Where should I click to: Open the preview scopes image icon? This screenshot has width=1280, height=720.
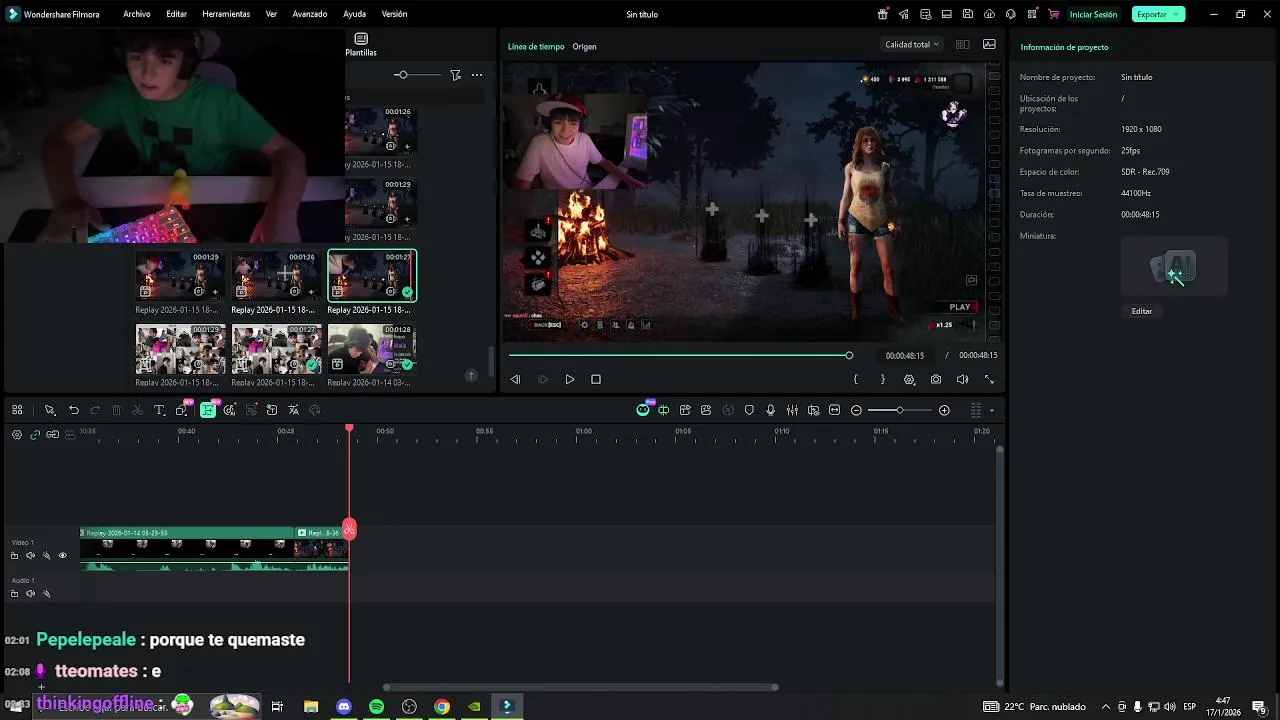click(989, 44)
